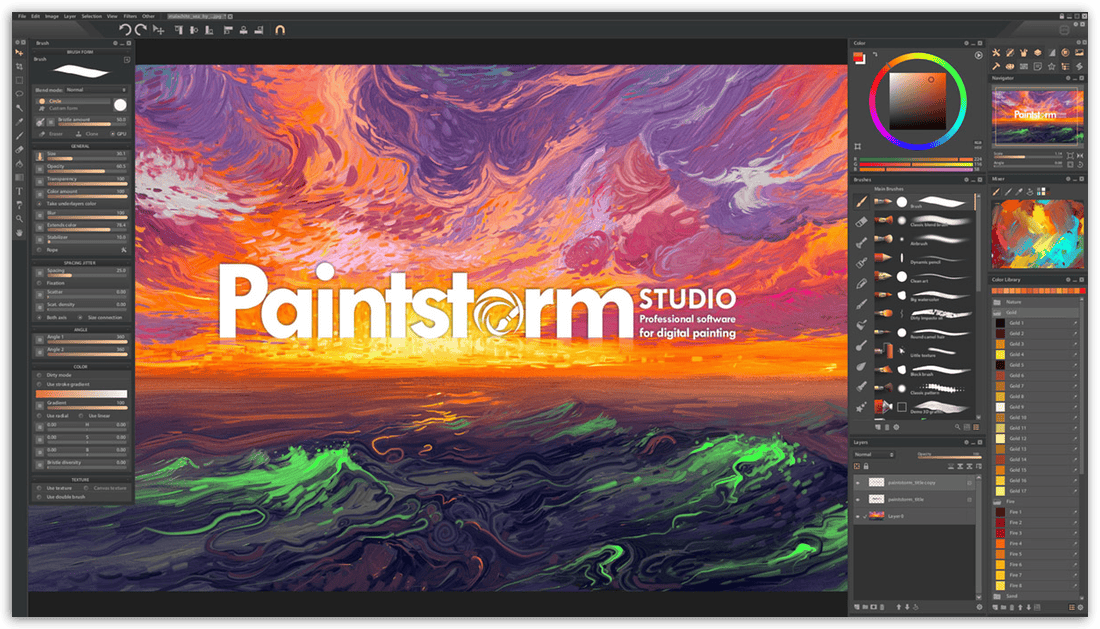Open the layer blend mode Normal dropdown
Image resolution: width=1100 pixels, height=629 pixels.
(874, 454)
